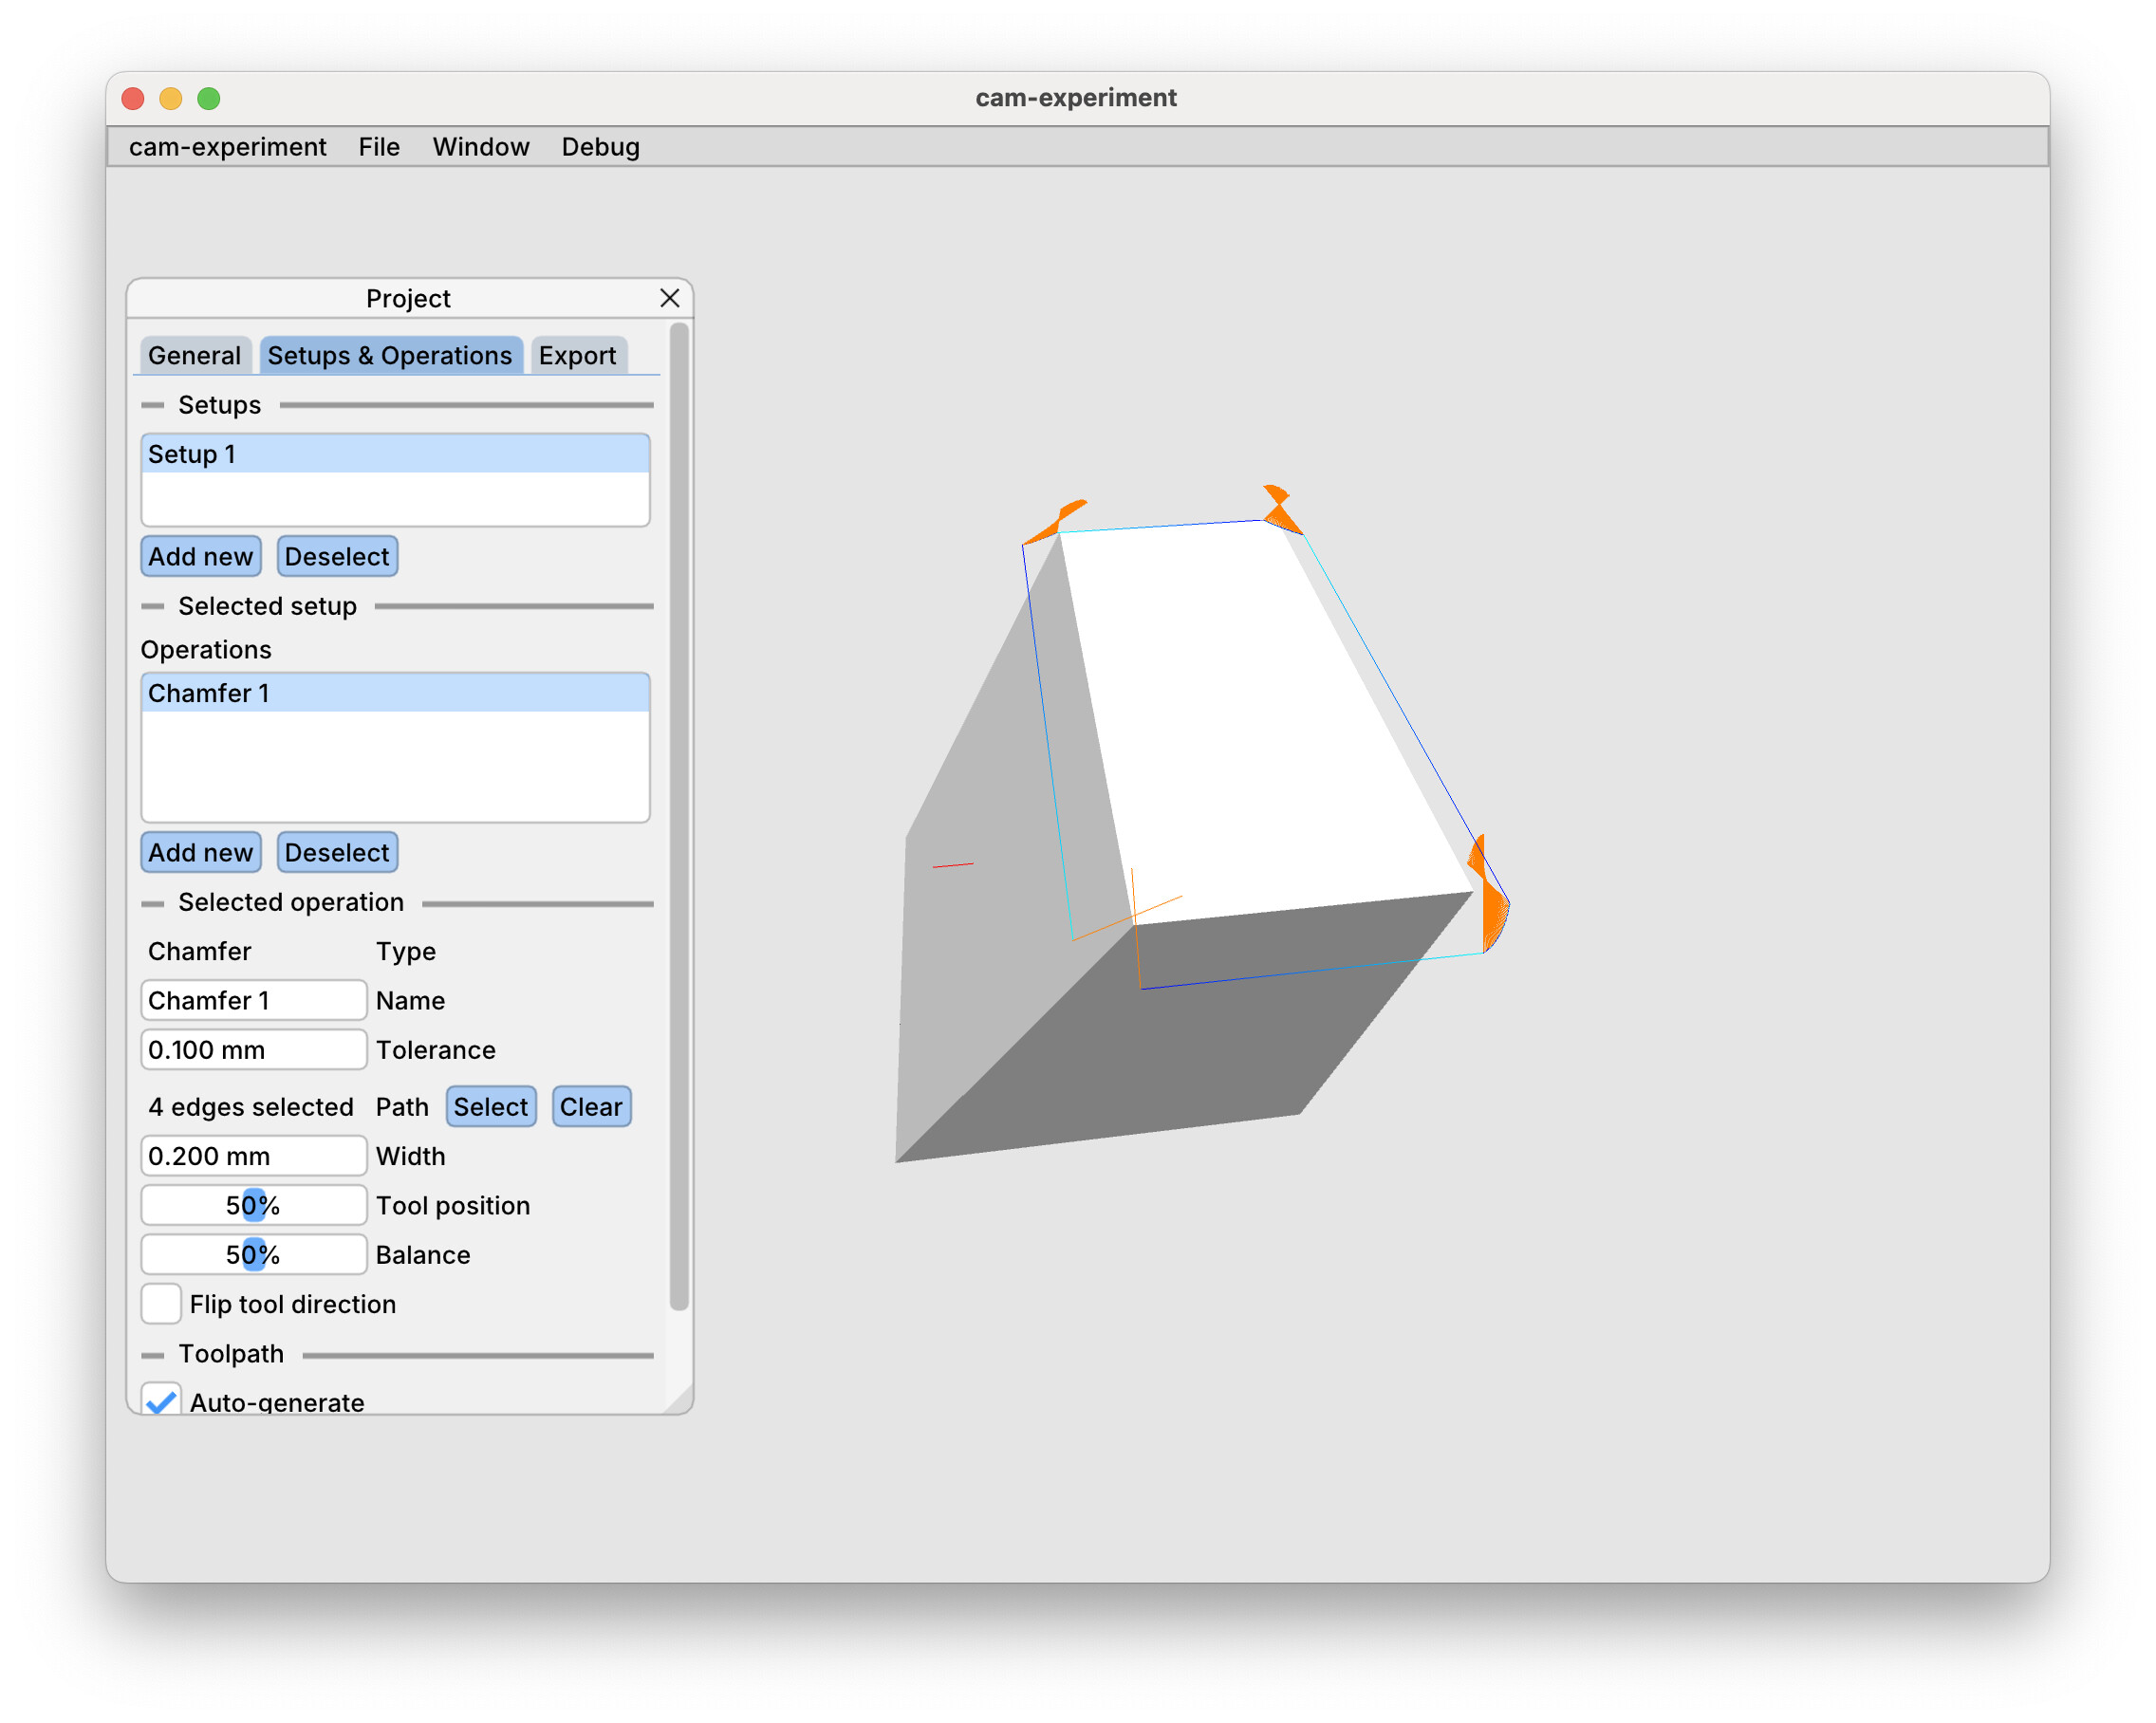The height and width of the screenshot is (1723, 2156).
Task: Open the Debug menu
Action: tap(599, 147)
